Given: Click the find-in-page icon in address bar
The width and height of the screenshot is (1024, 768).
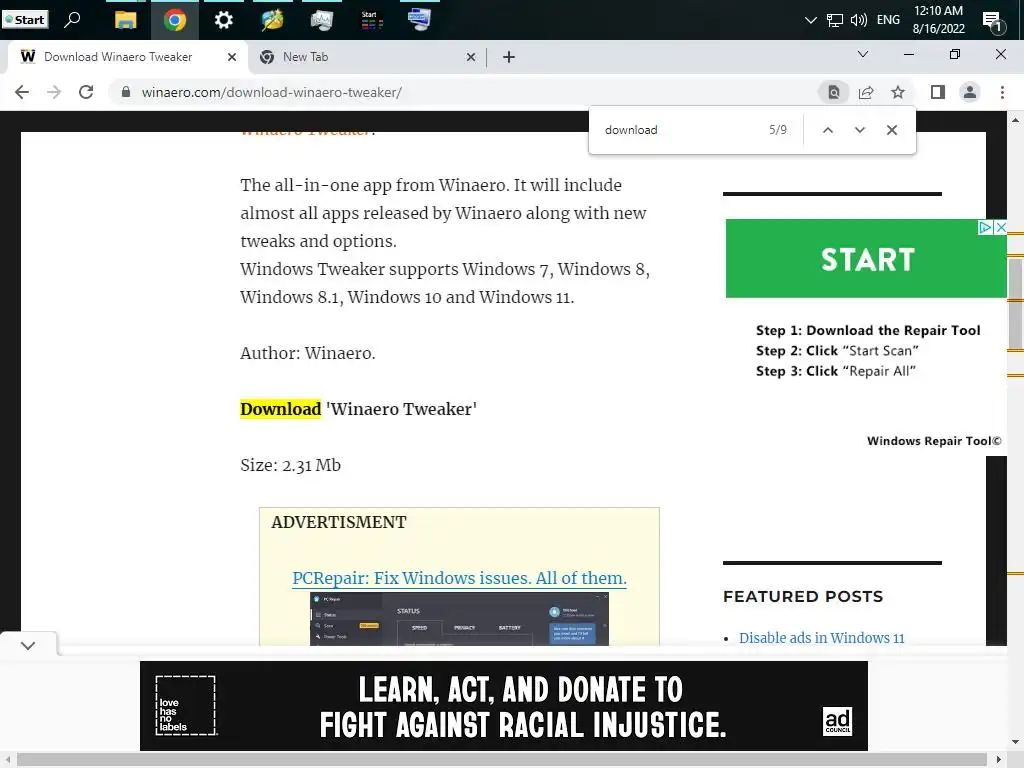Looking at the screenshot, I should click(834, 93).
